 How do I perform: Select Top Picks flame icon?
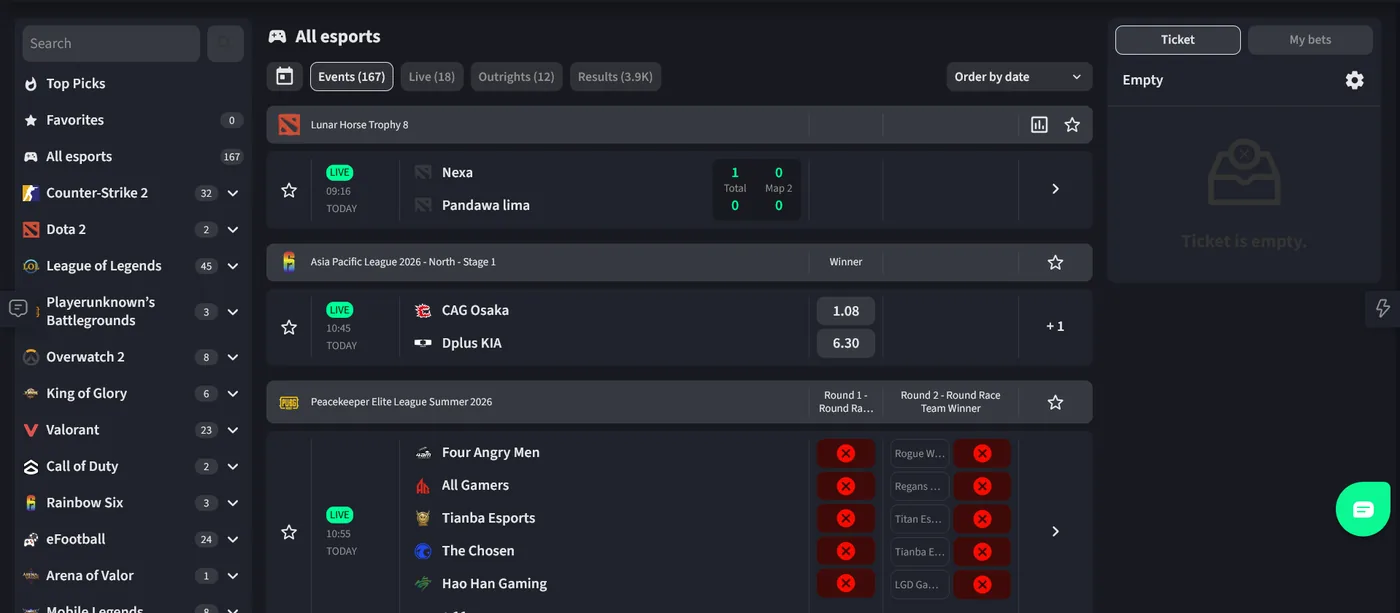(31, 84)
